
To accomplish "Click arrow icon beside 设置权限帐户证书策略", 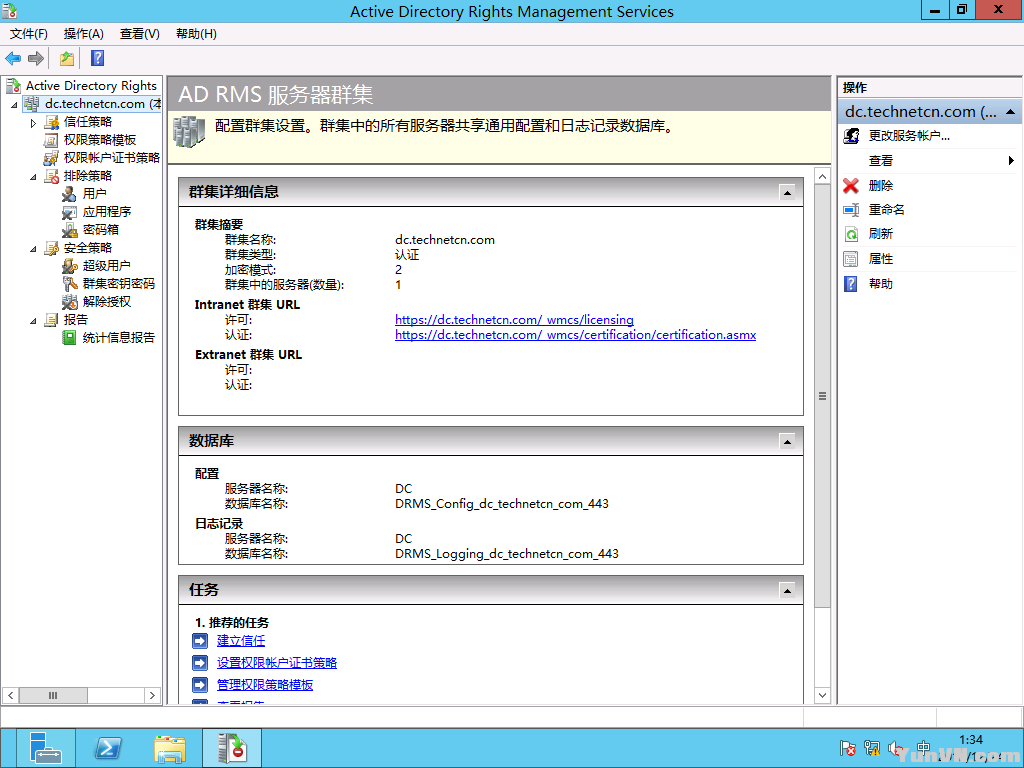I will coord(200,664).
